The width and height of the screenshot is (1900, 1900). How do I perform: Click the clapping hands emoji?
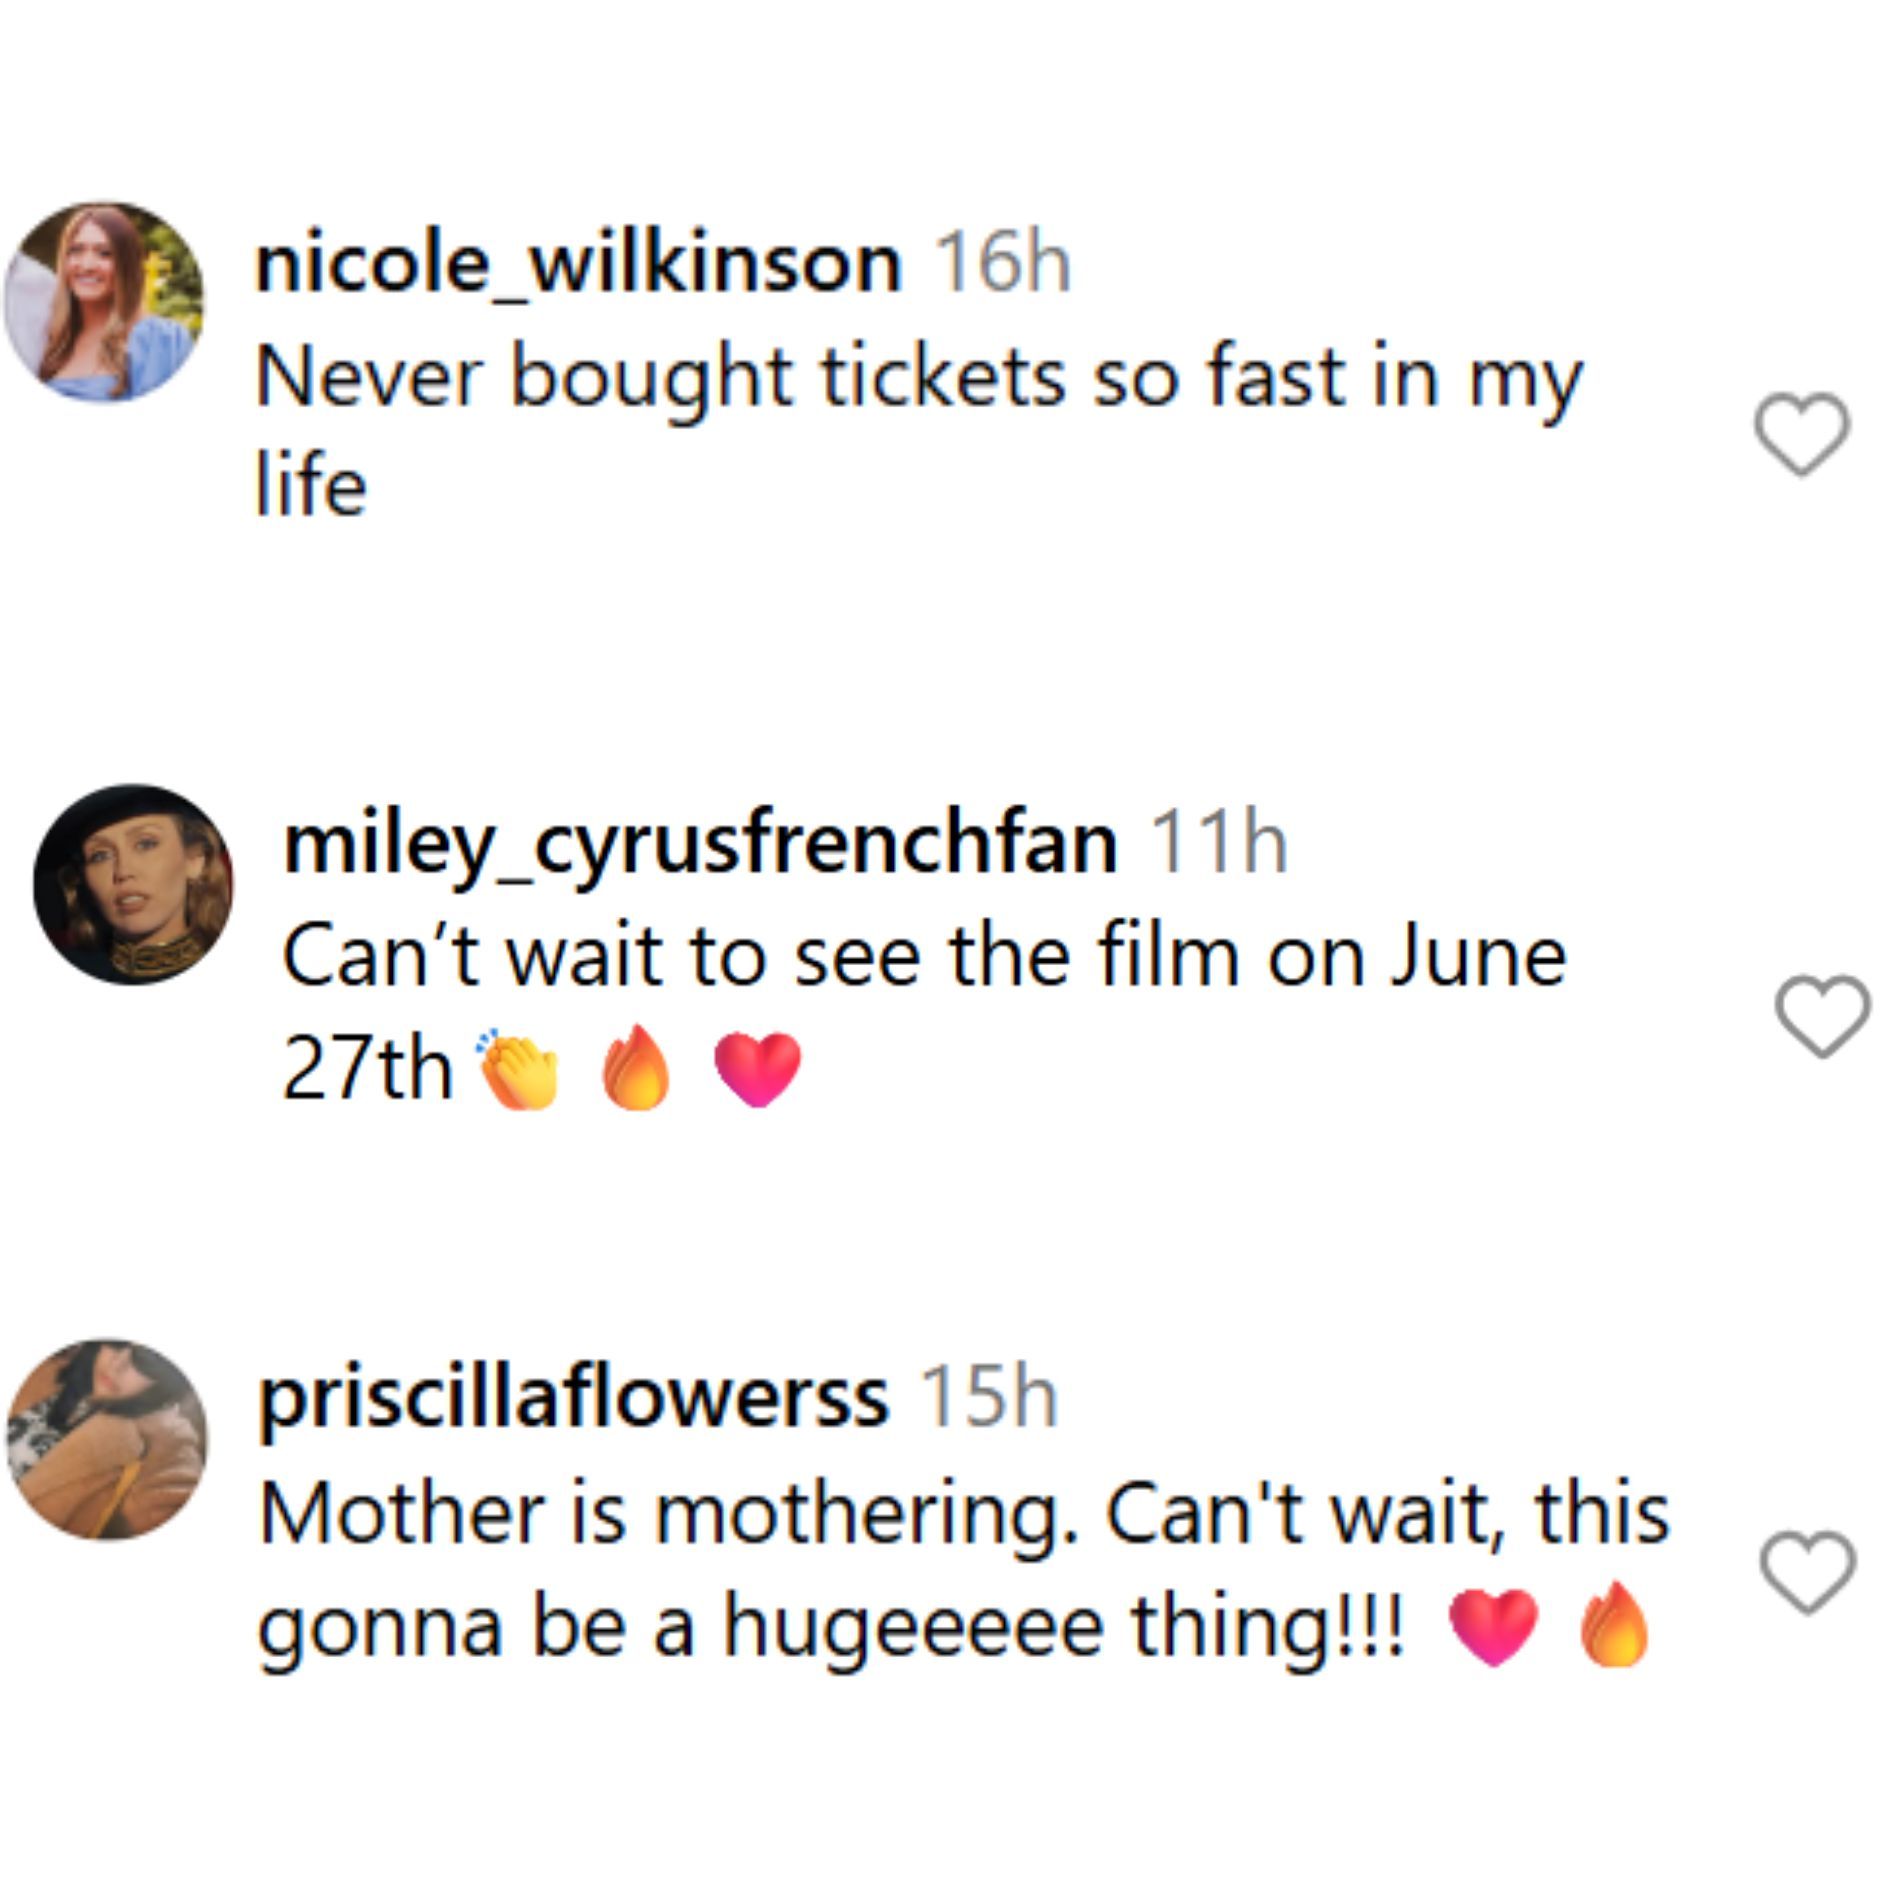click(x=518, y=1070)
